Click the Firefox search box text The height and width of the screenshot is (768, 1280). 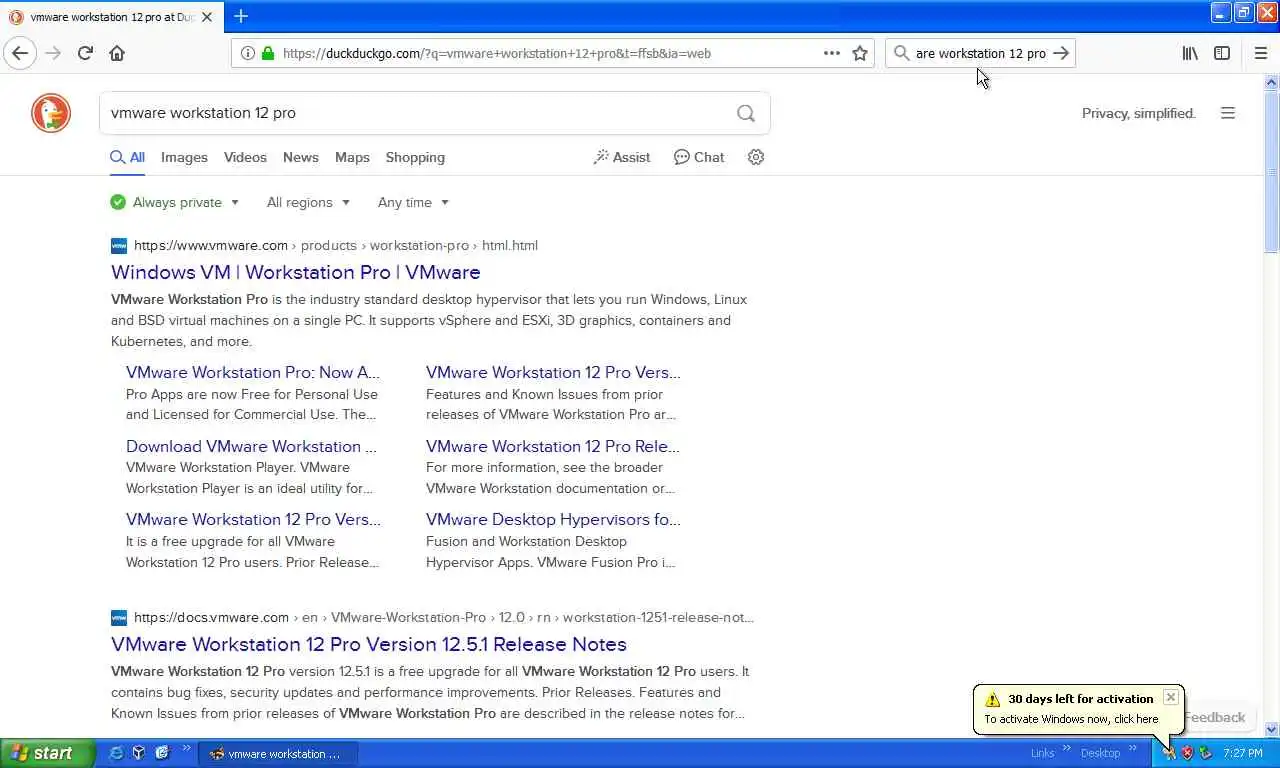pos(980,53)
